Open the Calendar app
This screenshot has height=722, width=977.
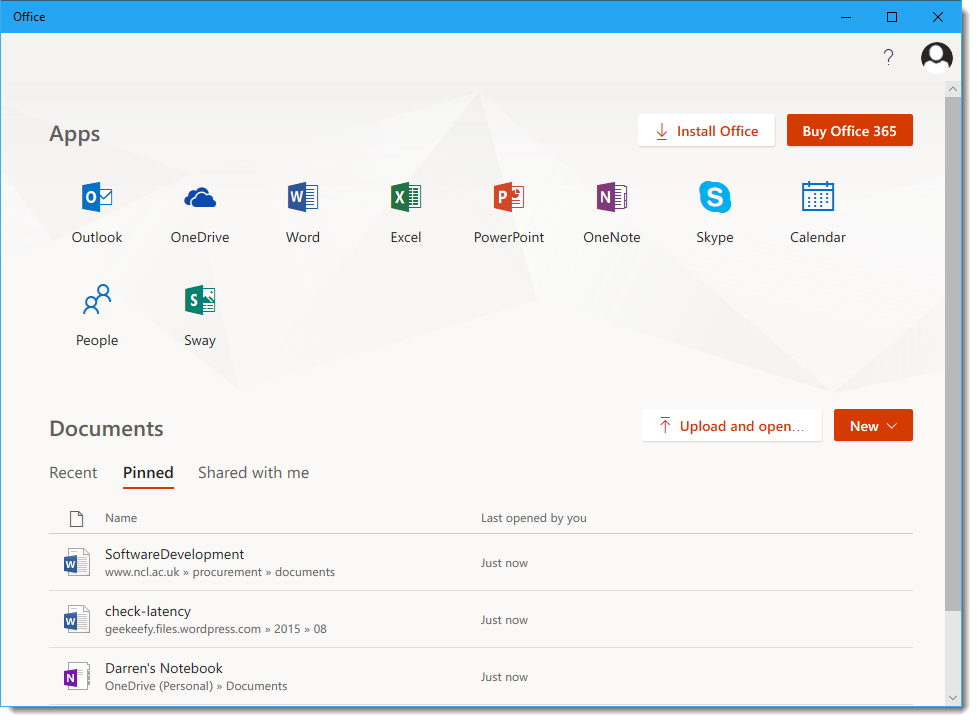pos(817,210)
